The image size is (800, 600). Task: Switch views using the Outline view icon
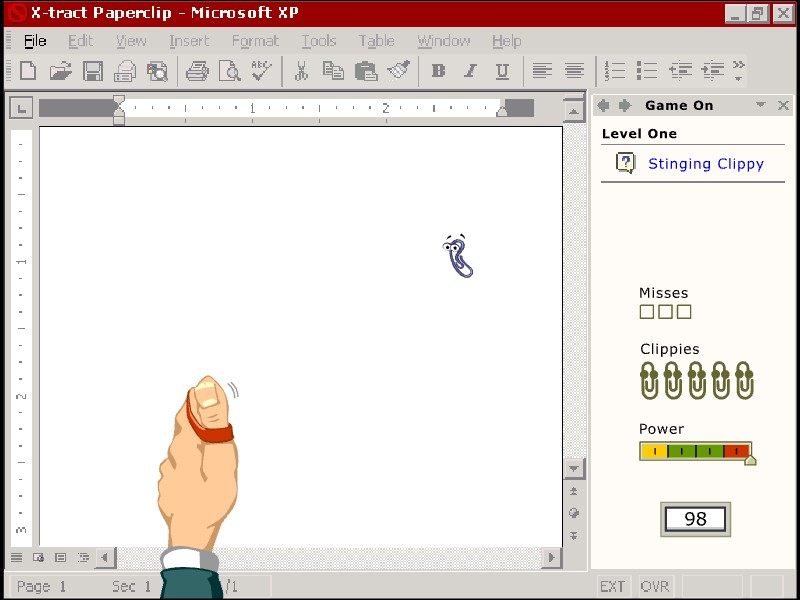tap(83, 558)
